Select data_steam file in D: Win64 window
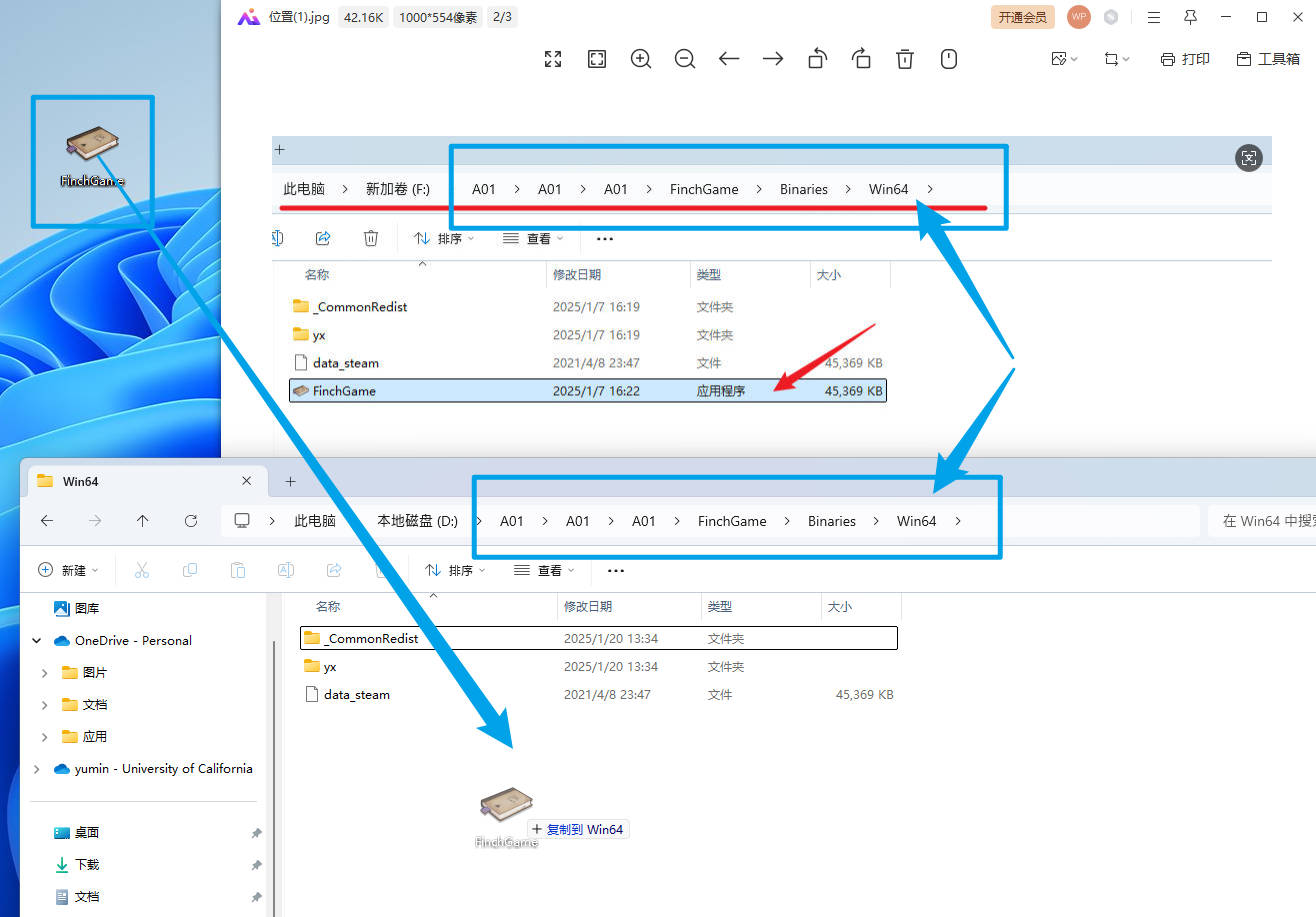This screenshot has width=1316, height=917. coord(599,694)
